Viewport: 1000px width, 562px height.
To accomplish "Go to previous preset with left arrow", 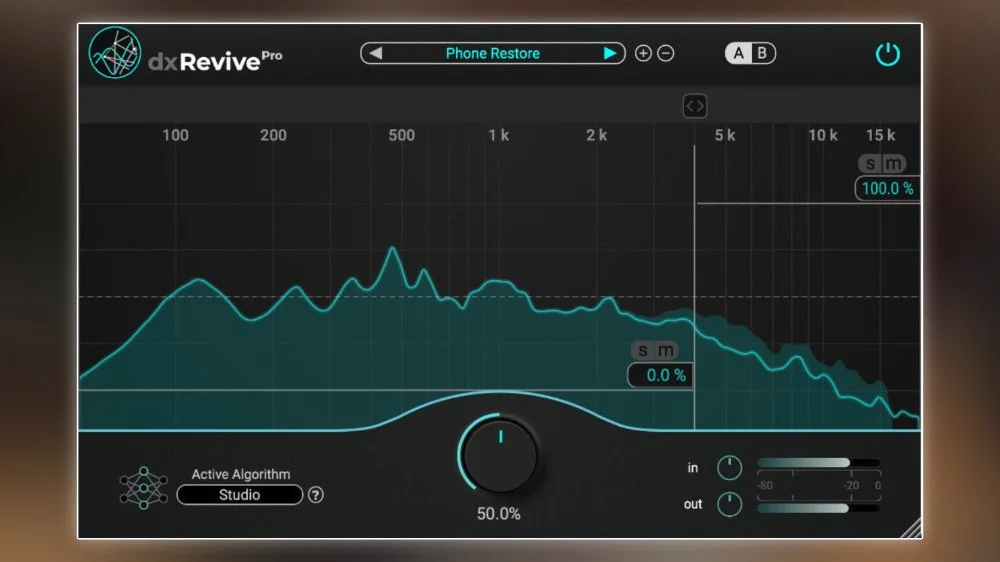I will (x=376, y=53).
